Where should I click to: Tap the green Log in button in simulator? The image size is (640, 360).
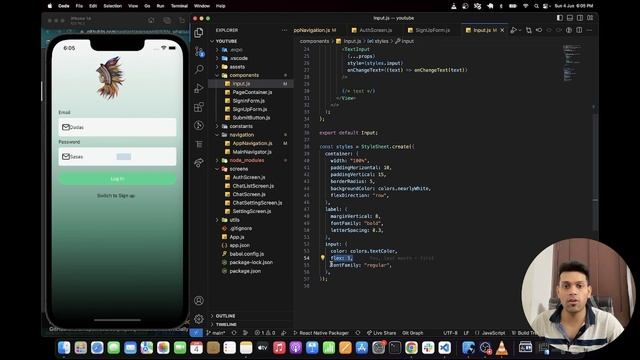(x=117, y=179)
